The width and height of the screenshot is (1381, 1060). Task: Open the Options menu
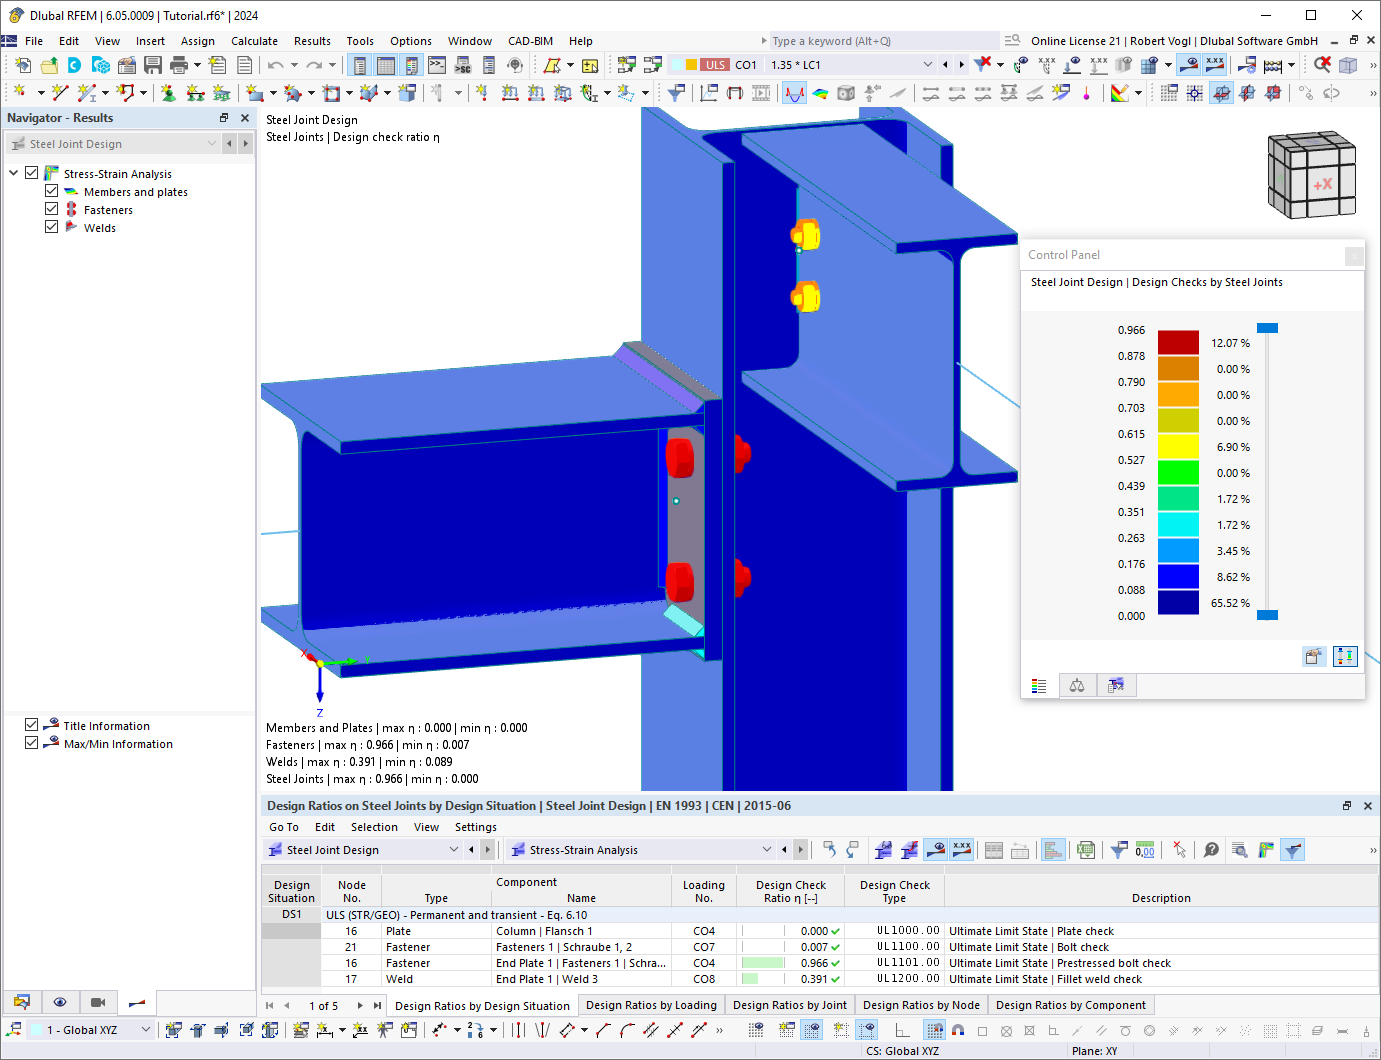pos(410,41)
